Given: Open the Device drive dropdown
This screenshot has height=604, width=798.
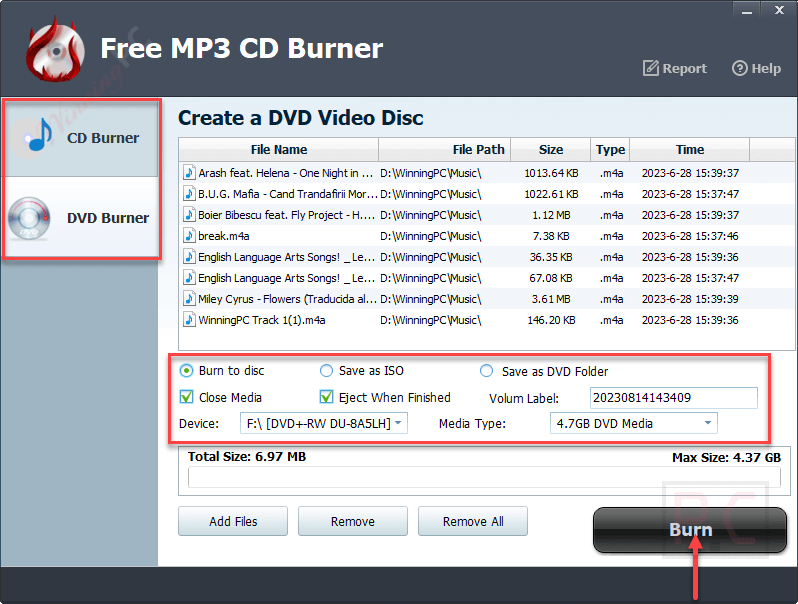Looking at the screenshot, I should tap(324, 423).
